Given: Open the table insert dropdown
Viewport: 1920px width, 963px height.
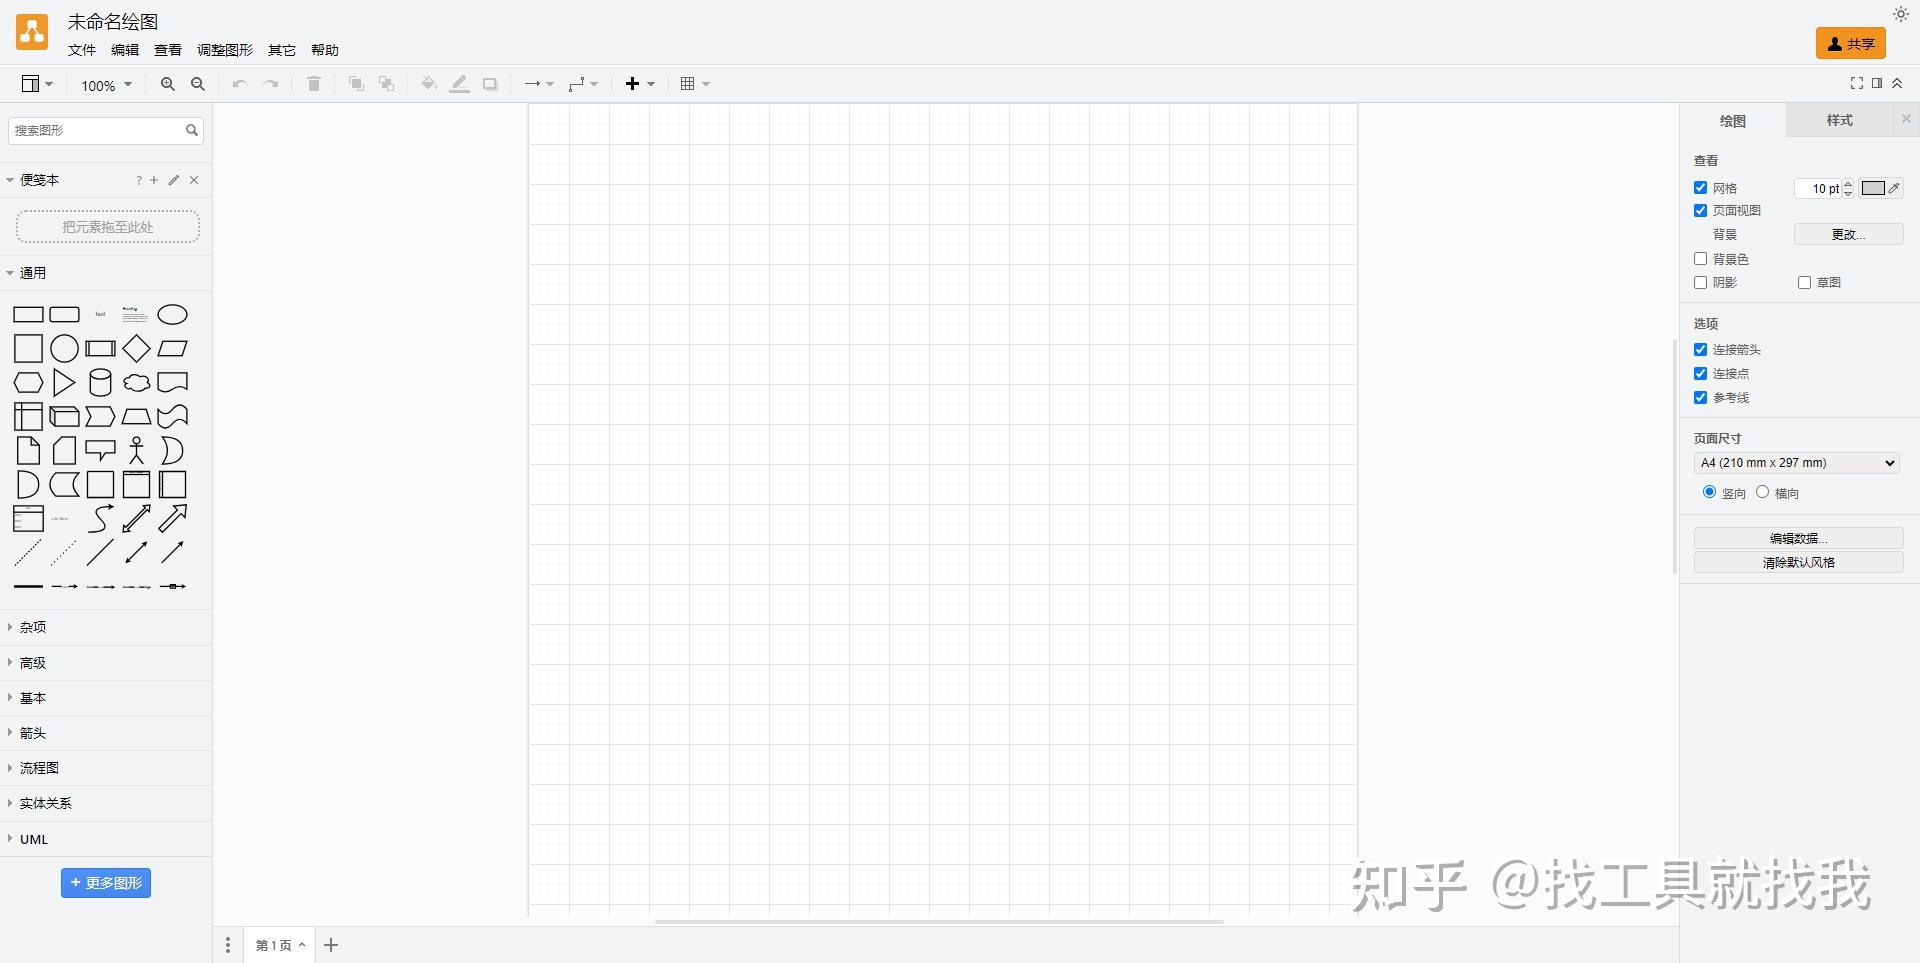Looking at the screenshot, I should (x=695, y=84).
